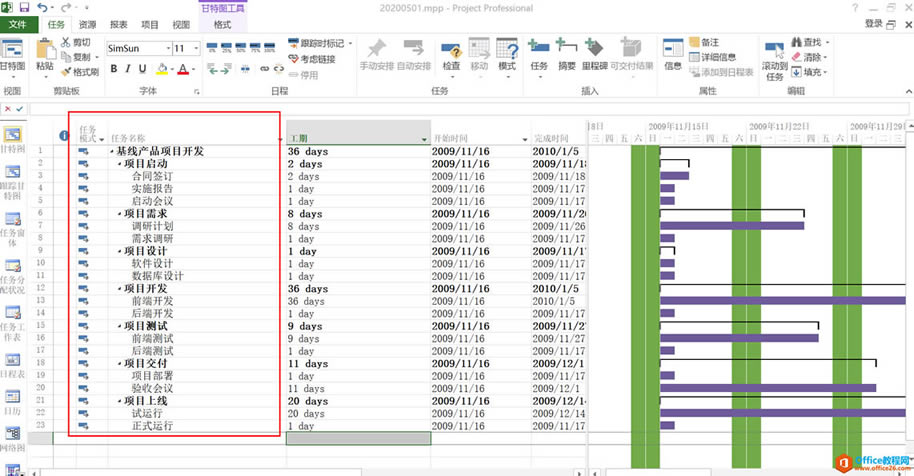Viewport: 914px width, 476px height.
Task: Toggle underline formatting
Action: (x=142, y=69)
